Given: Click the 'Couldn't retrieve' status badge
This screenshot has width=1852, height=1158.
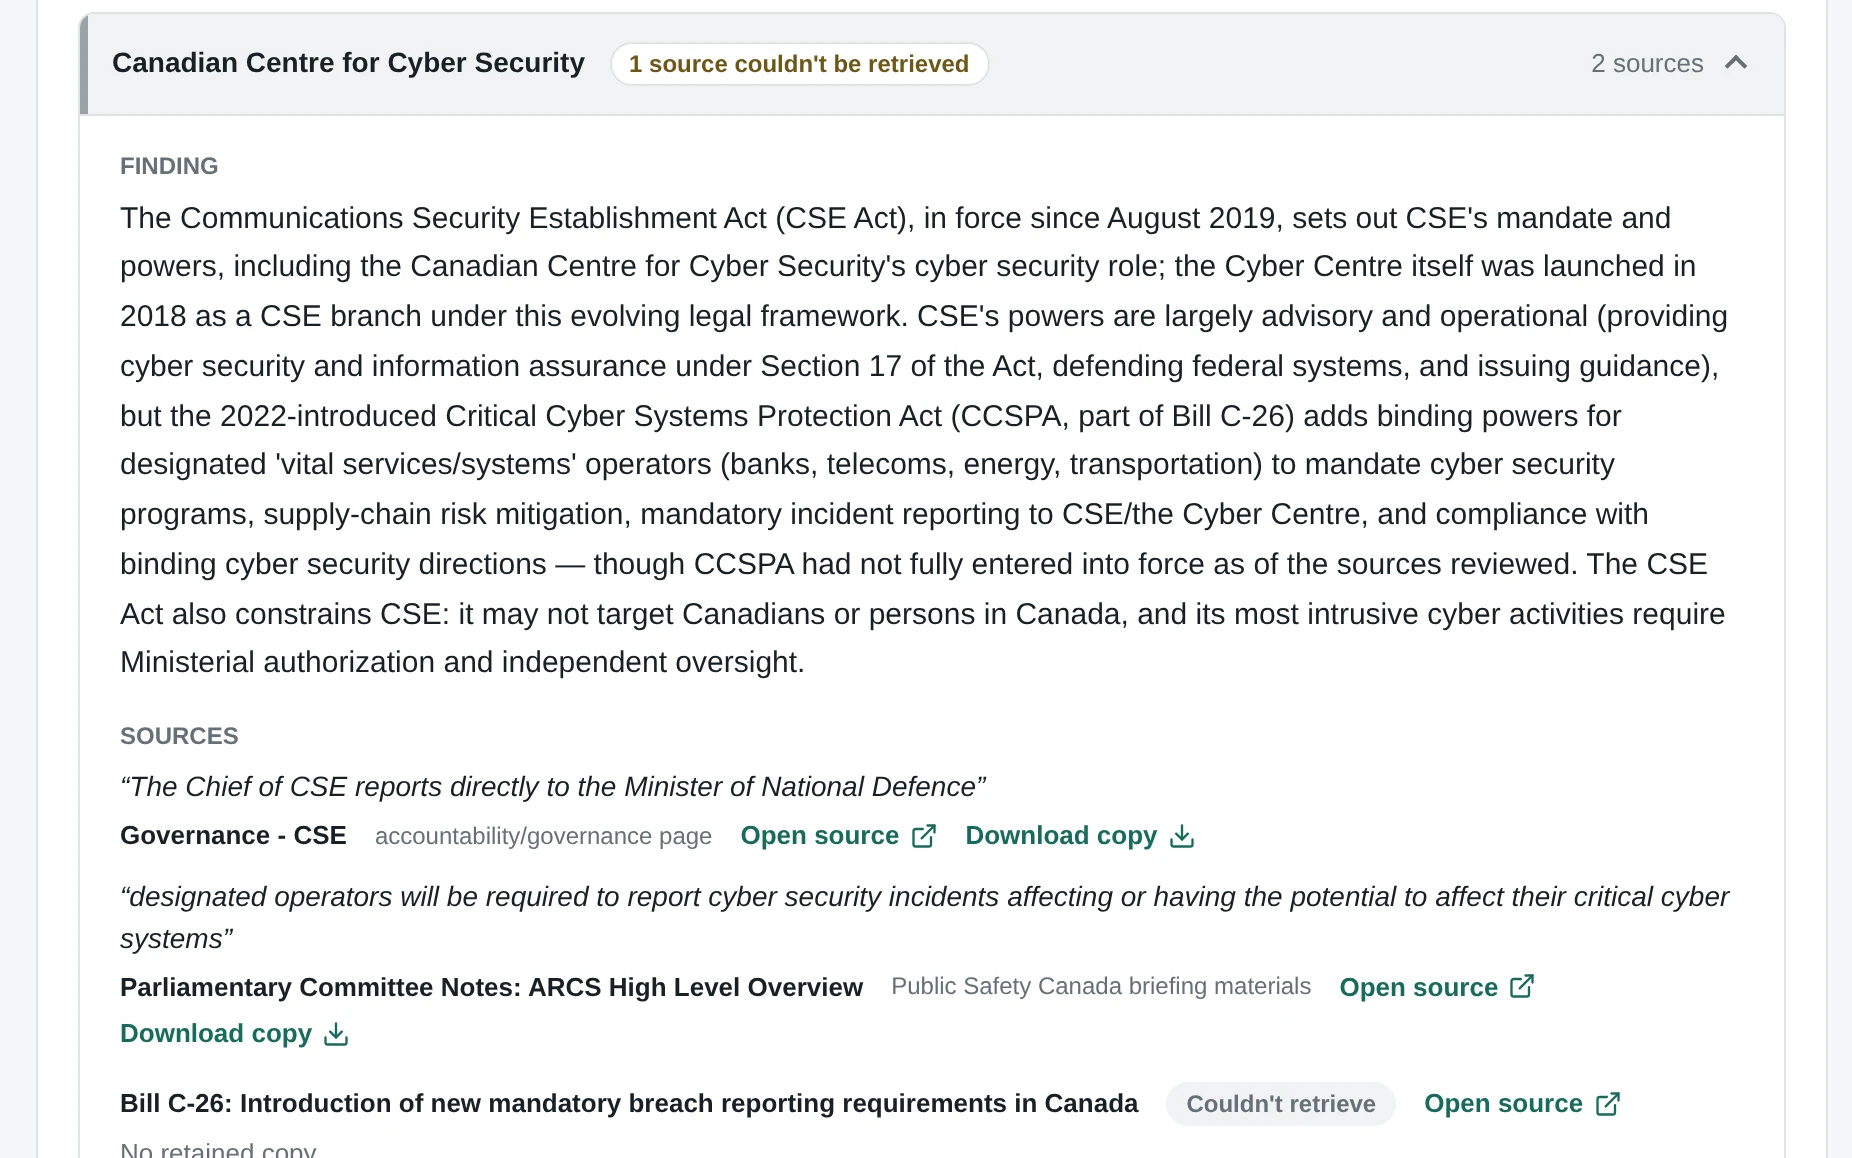Looking at the screenshot, I should pos(1281,1104).
